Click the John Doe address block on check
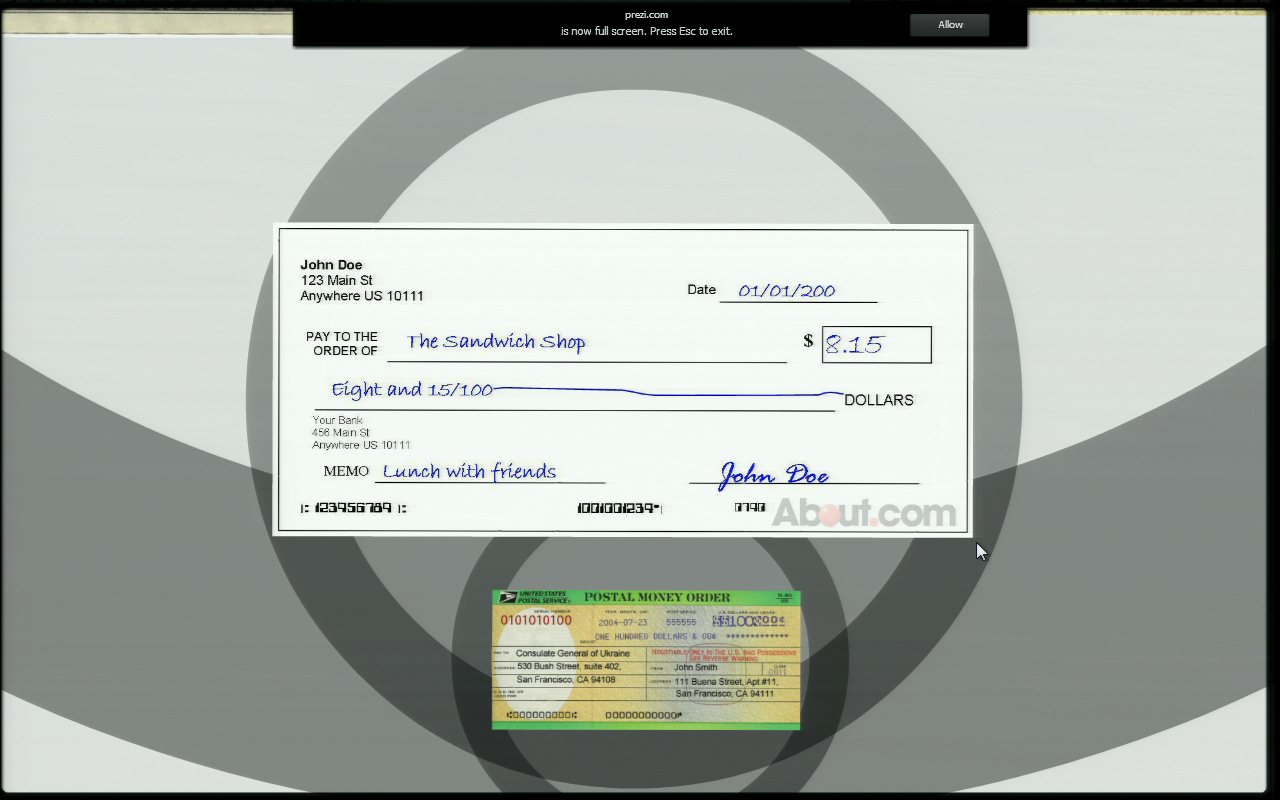 point(361,280)
